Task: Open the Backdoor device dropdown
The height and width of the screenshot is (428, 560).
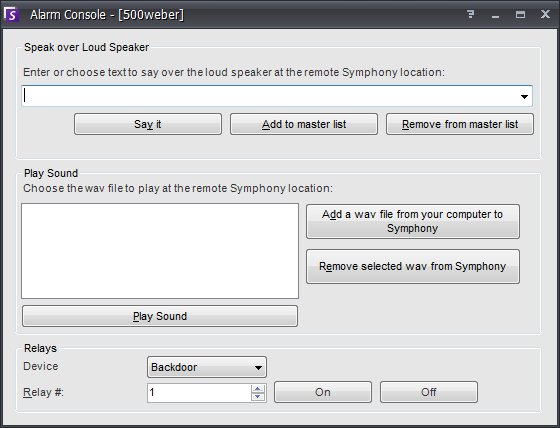Action: (207, 367)
